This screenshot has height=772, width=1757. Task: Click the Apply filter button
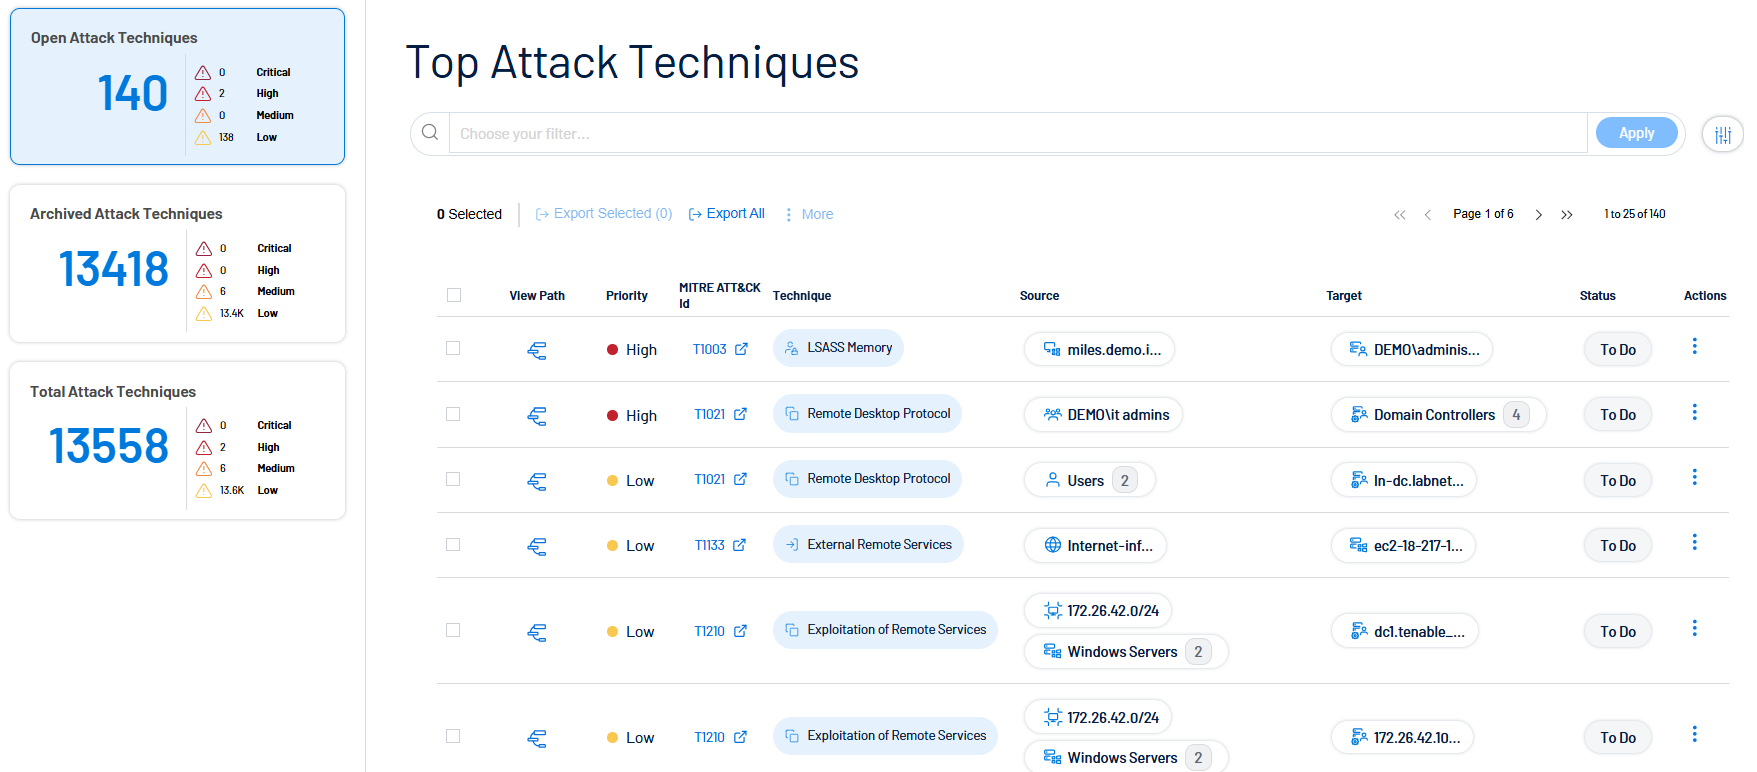[x=1636, y=133]
